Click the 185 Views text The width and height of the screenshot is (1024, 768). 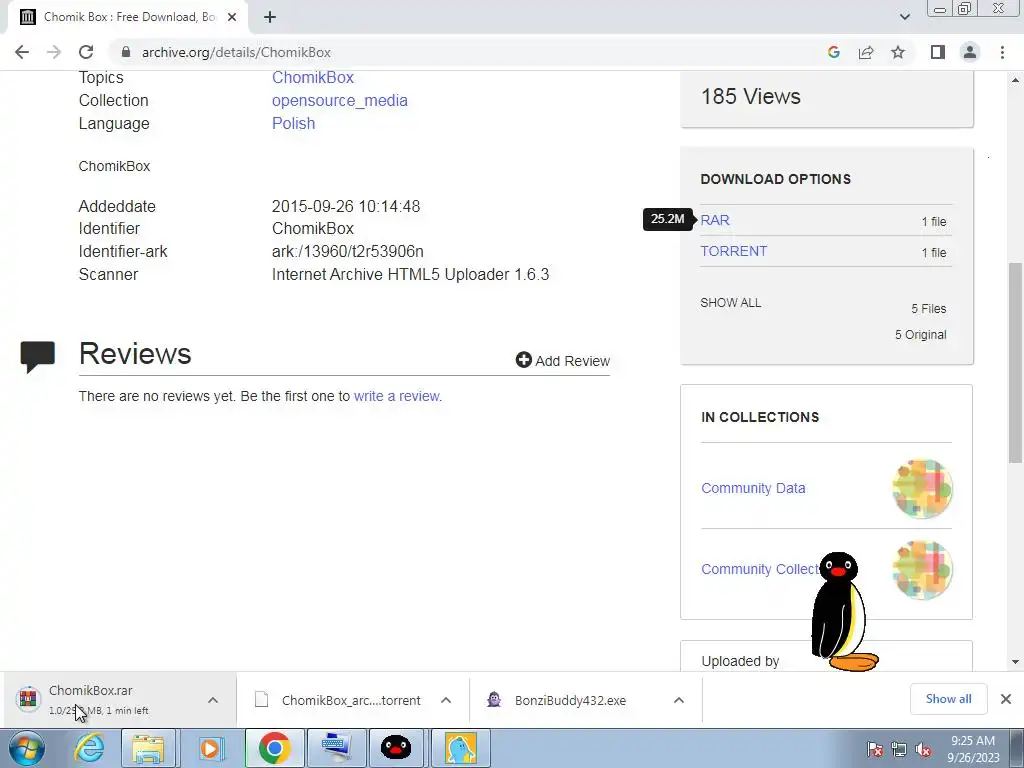point(750,97)
